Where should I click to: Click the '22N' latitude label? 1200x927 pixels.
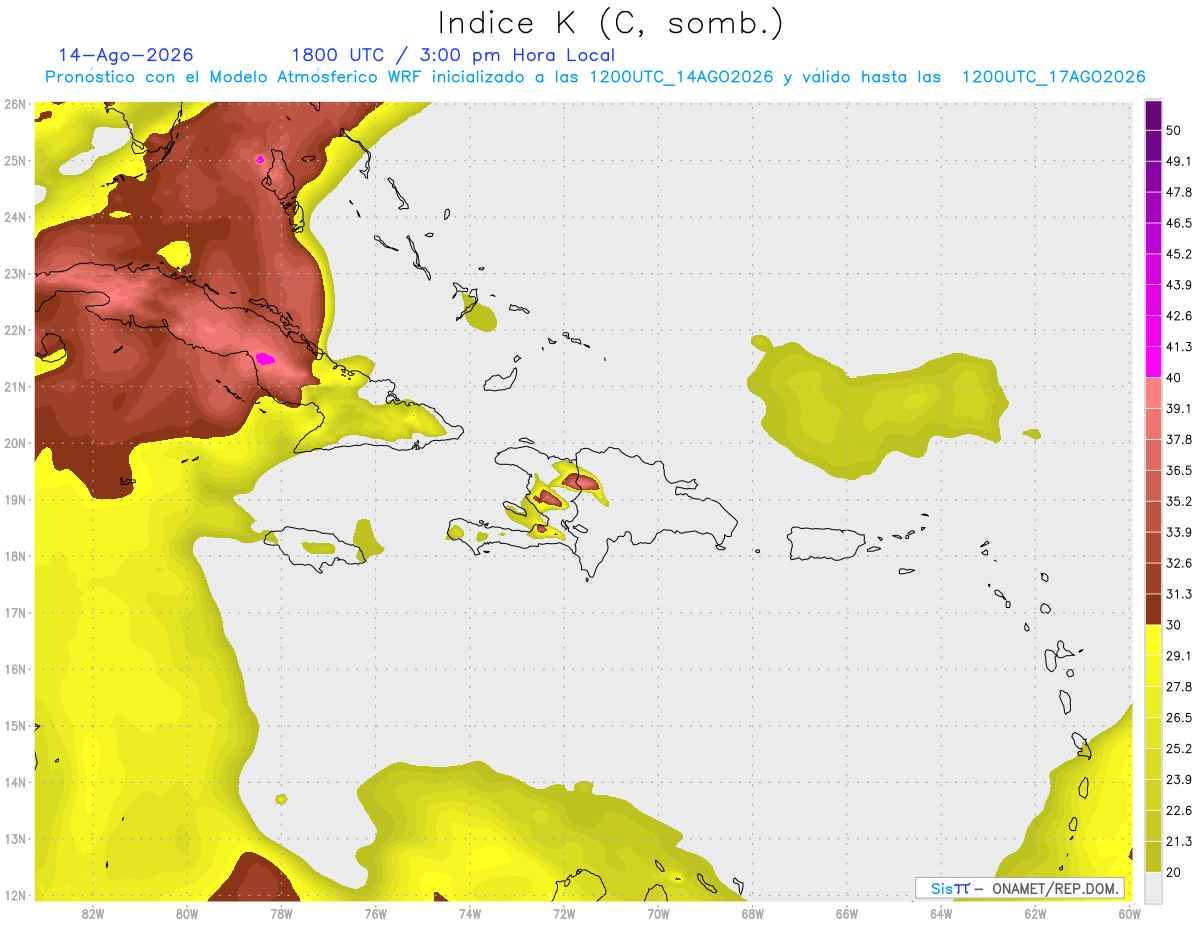pos(14,330)
